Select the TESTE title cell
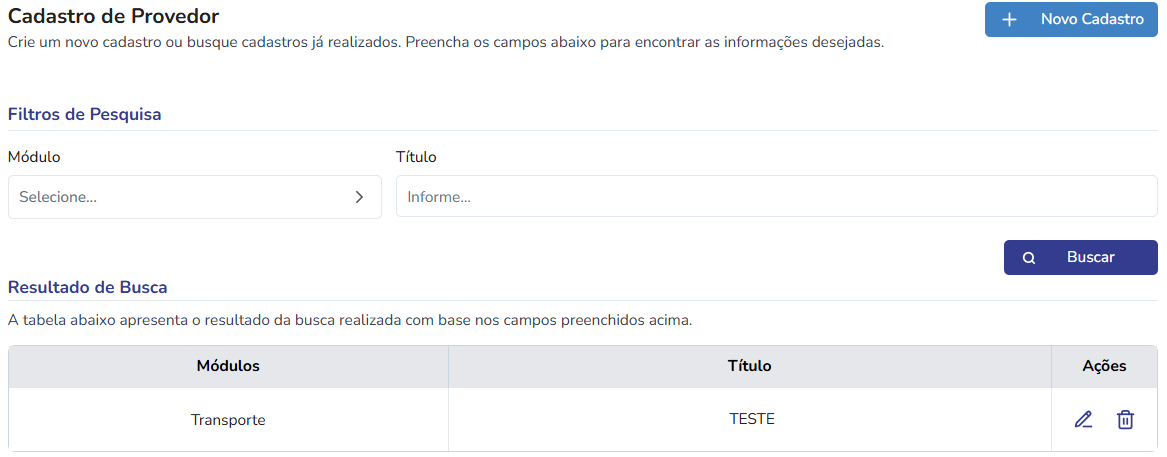The height and width of the screenshot is (457, 1167). pyautogui.click(x=749, y=419)
